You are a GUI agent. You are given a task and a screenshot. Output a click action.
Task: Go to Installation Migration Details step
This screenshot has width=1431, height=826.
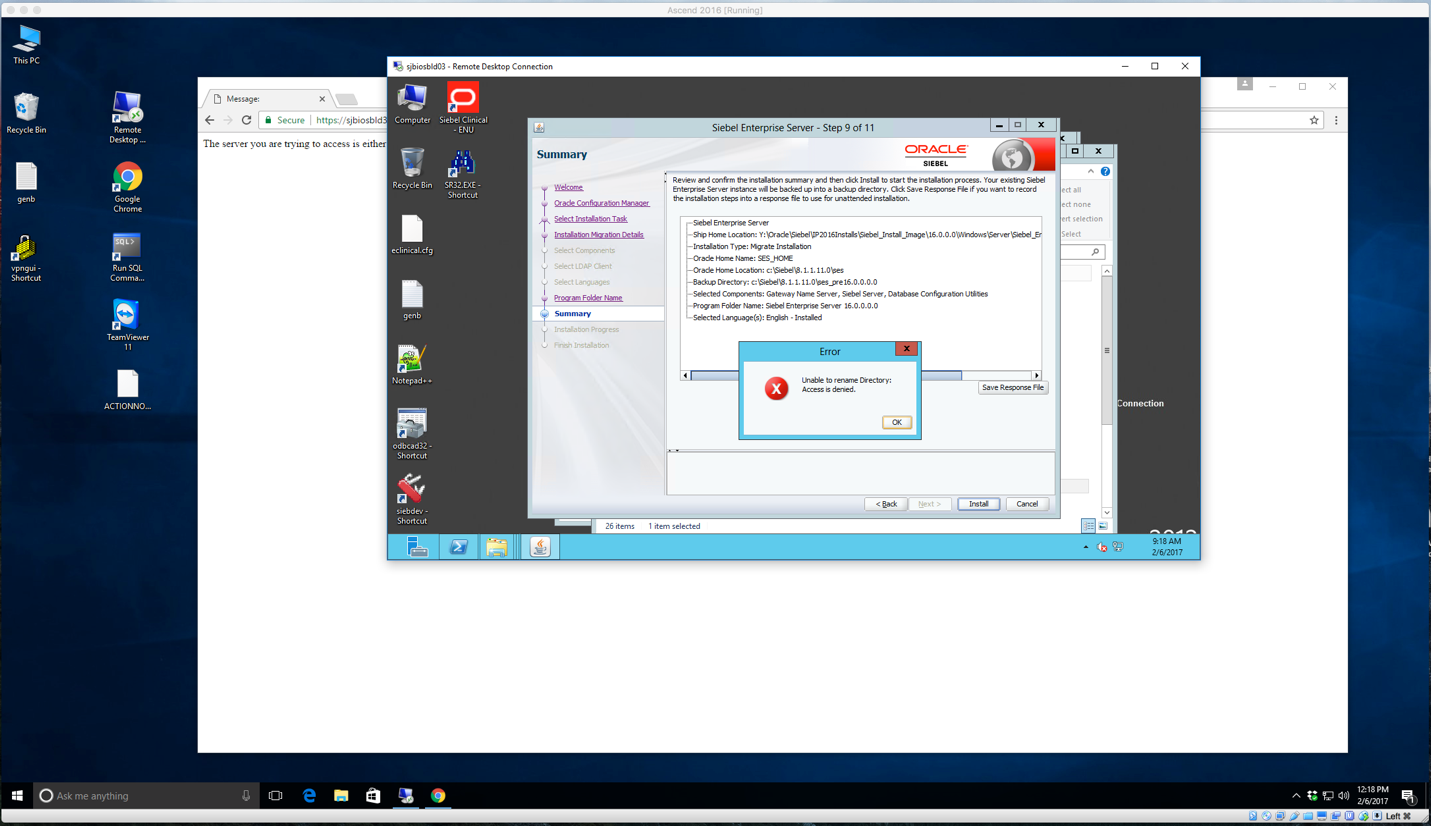[x=599, y=235]
